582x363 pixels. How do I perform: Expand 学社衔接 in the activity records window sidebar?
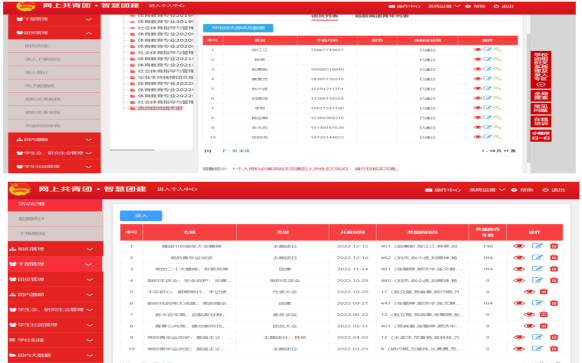pyautogui.click(x=56, y=340)
